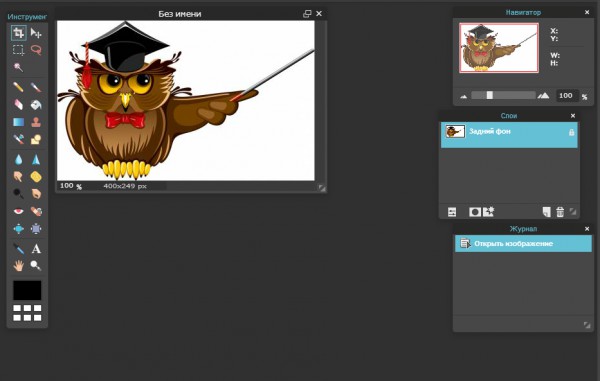Select the Eraser tool
The width and height of the screenshot is (600, 381).
18,104
